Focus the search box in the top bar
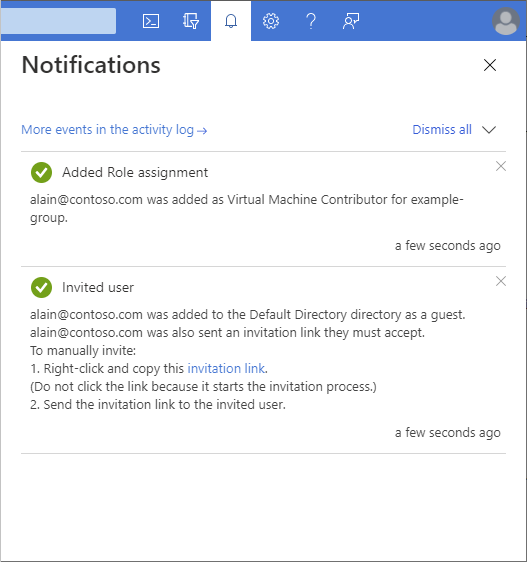527x562 pixels. [58, 21]
